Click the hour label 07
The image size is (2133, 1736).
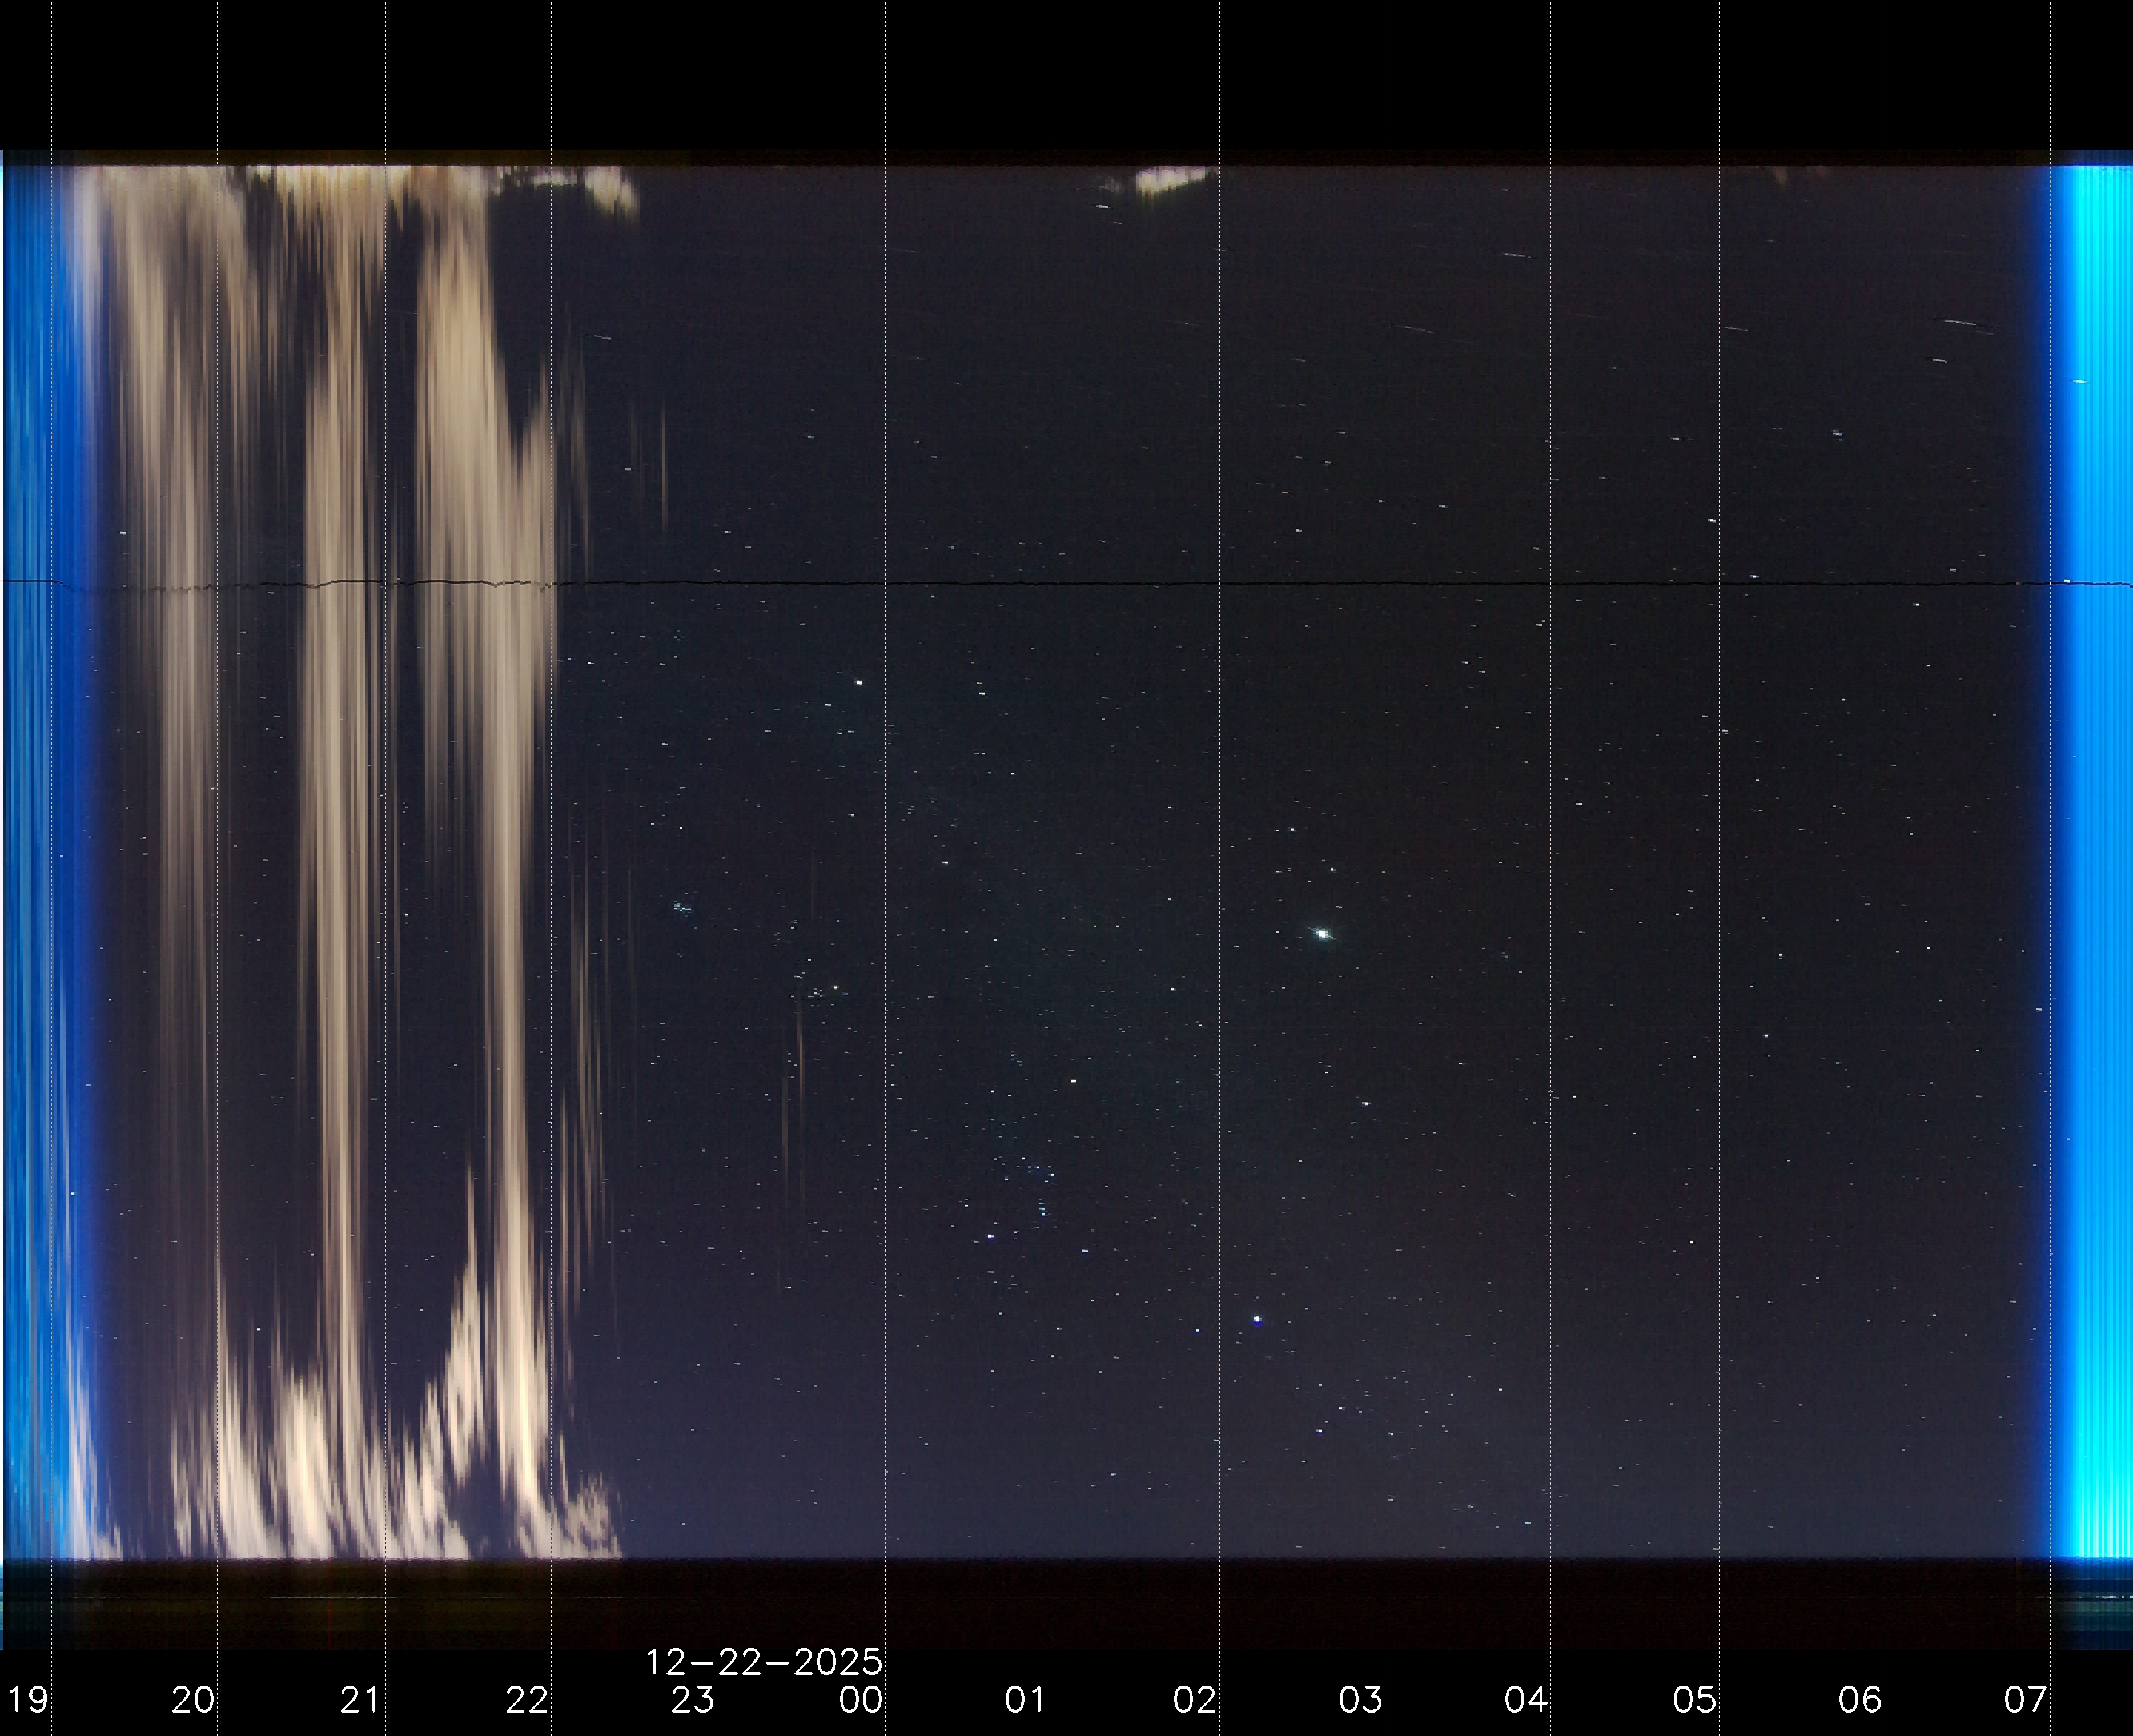pyautogui.click(x=2026, y=1699)
